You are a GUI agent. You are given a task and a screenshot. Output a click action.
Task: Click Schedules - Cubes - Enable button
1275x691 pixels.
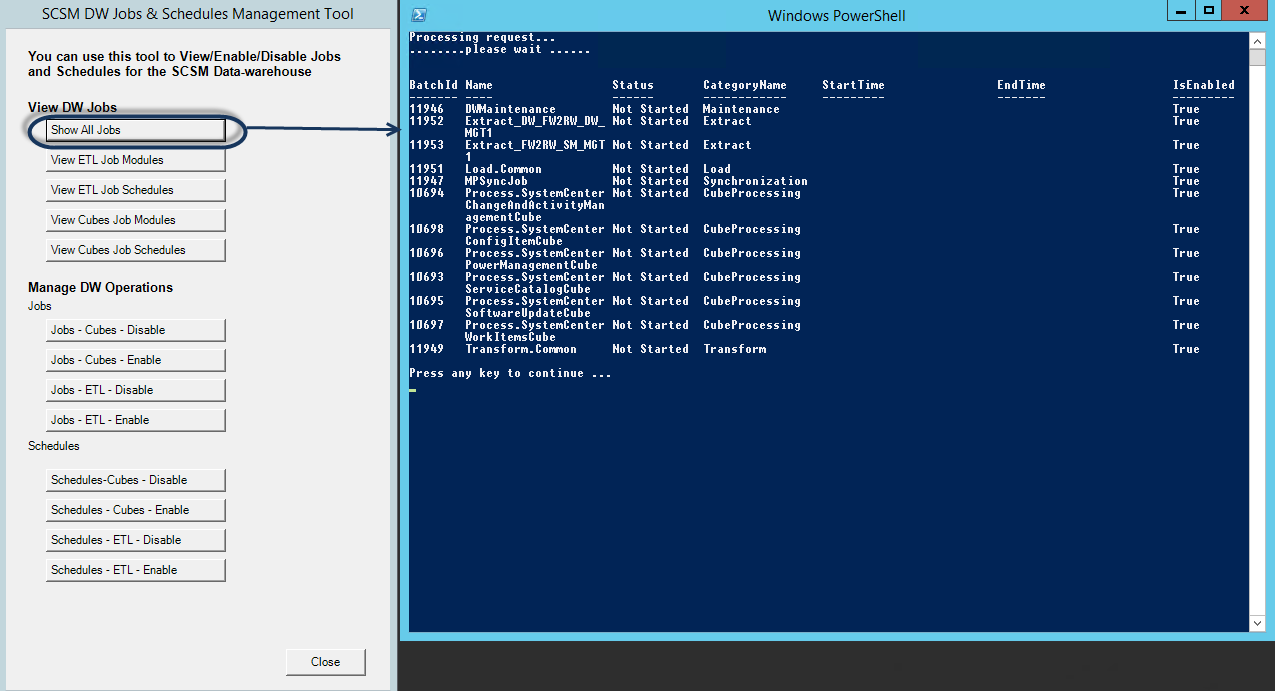click(x=136, y=510)
